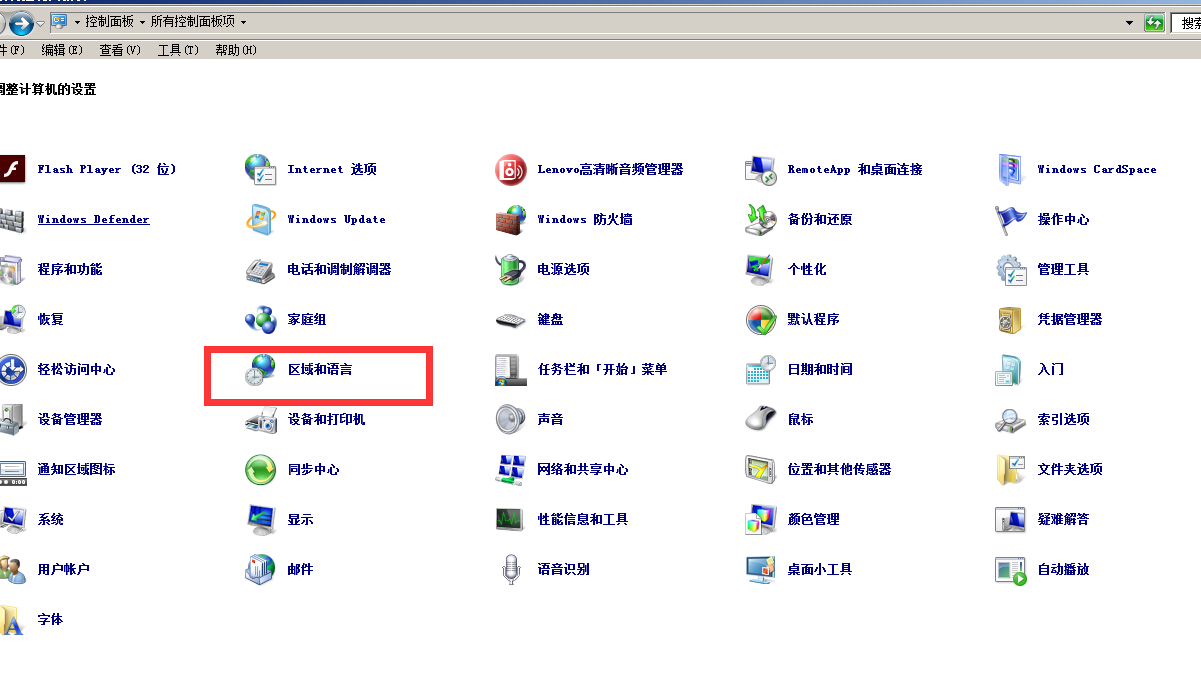Open 入门 getting started item
This screenshot has width=1201, height=677.
coord(1030,369)
